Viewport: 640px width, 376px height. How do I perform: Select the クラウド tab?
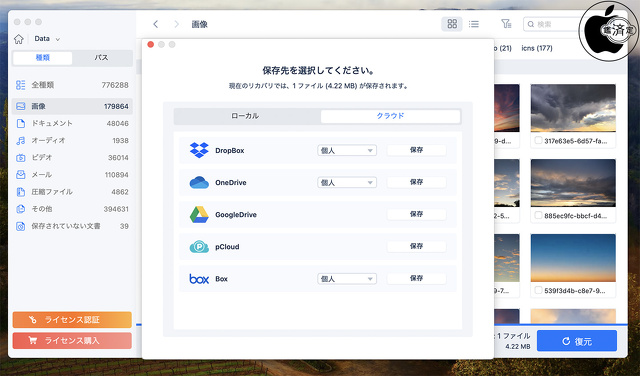click(x=391, y=116)
